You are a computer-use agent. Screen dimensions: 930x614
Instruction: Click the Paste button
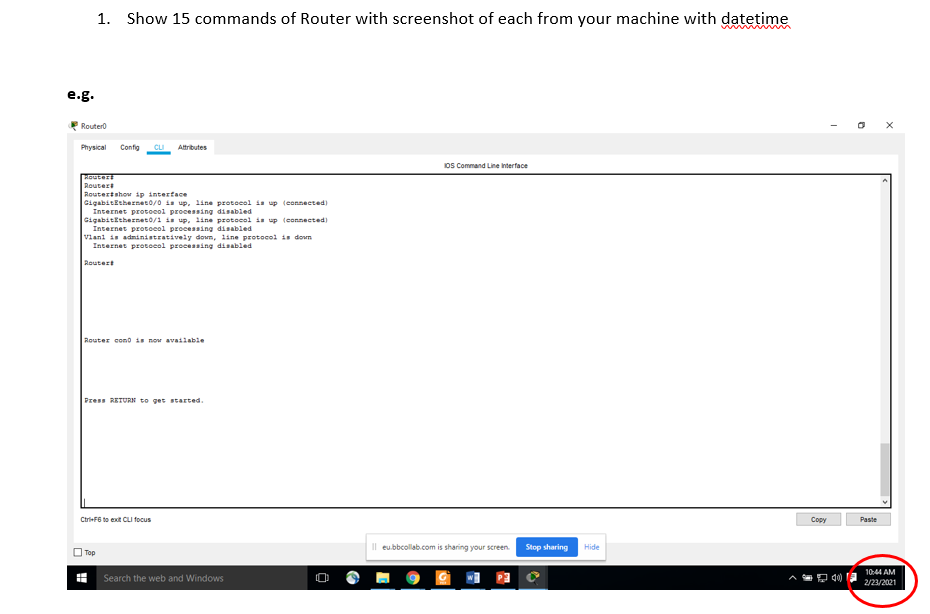pyautogui.click(x=867, y=519)
